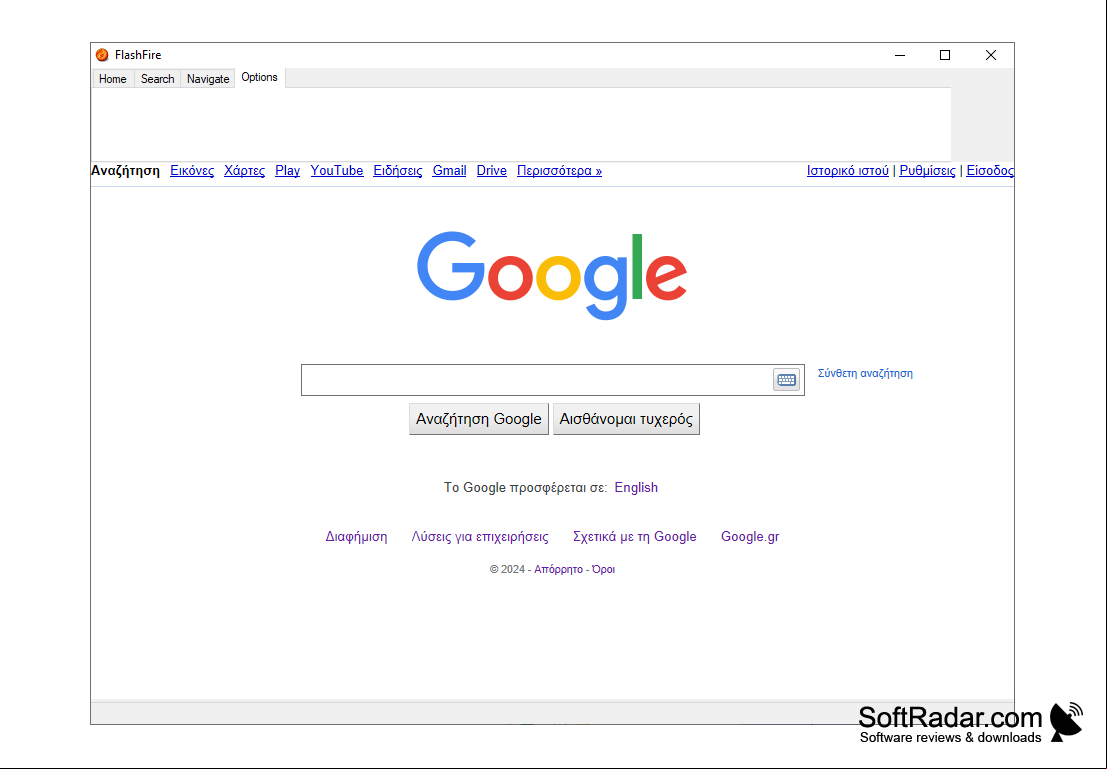Screen dimensions: 1107x769
Task: Open the Εικόνες link
Action: (192, 171)
